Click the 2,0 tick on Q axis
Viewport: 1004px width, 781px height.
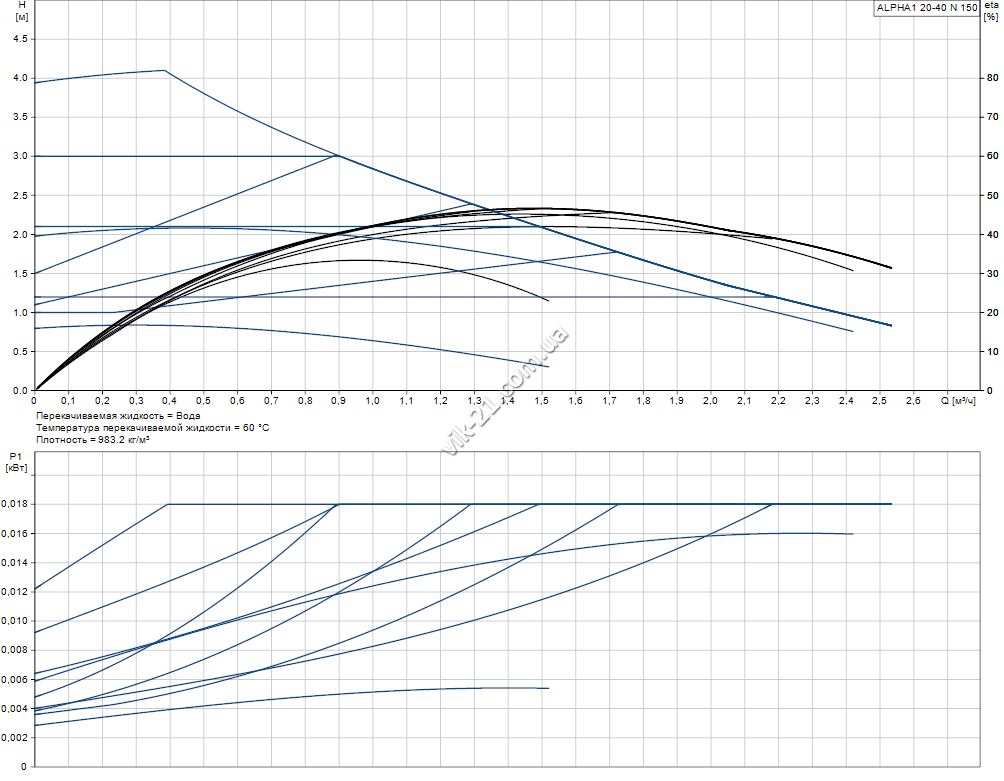710,401
